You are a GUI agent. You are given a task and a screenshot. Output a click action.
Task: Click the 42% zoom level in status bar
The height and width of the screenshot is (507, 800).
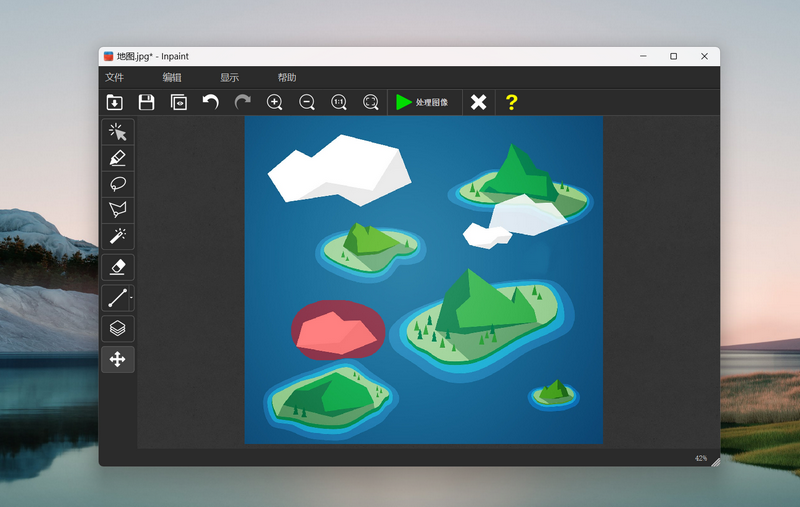pyautogui.click(x=701, y=458)
